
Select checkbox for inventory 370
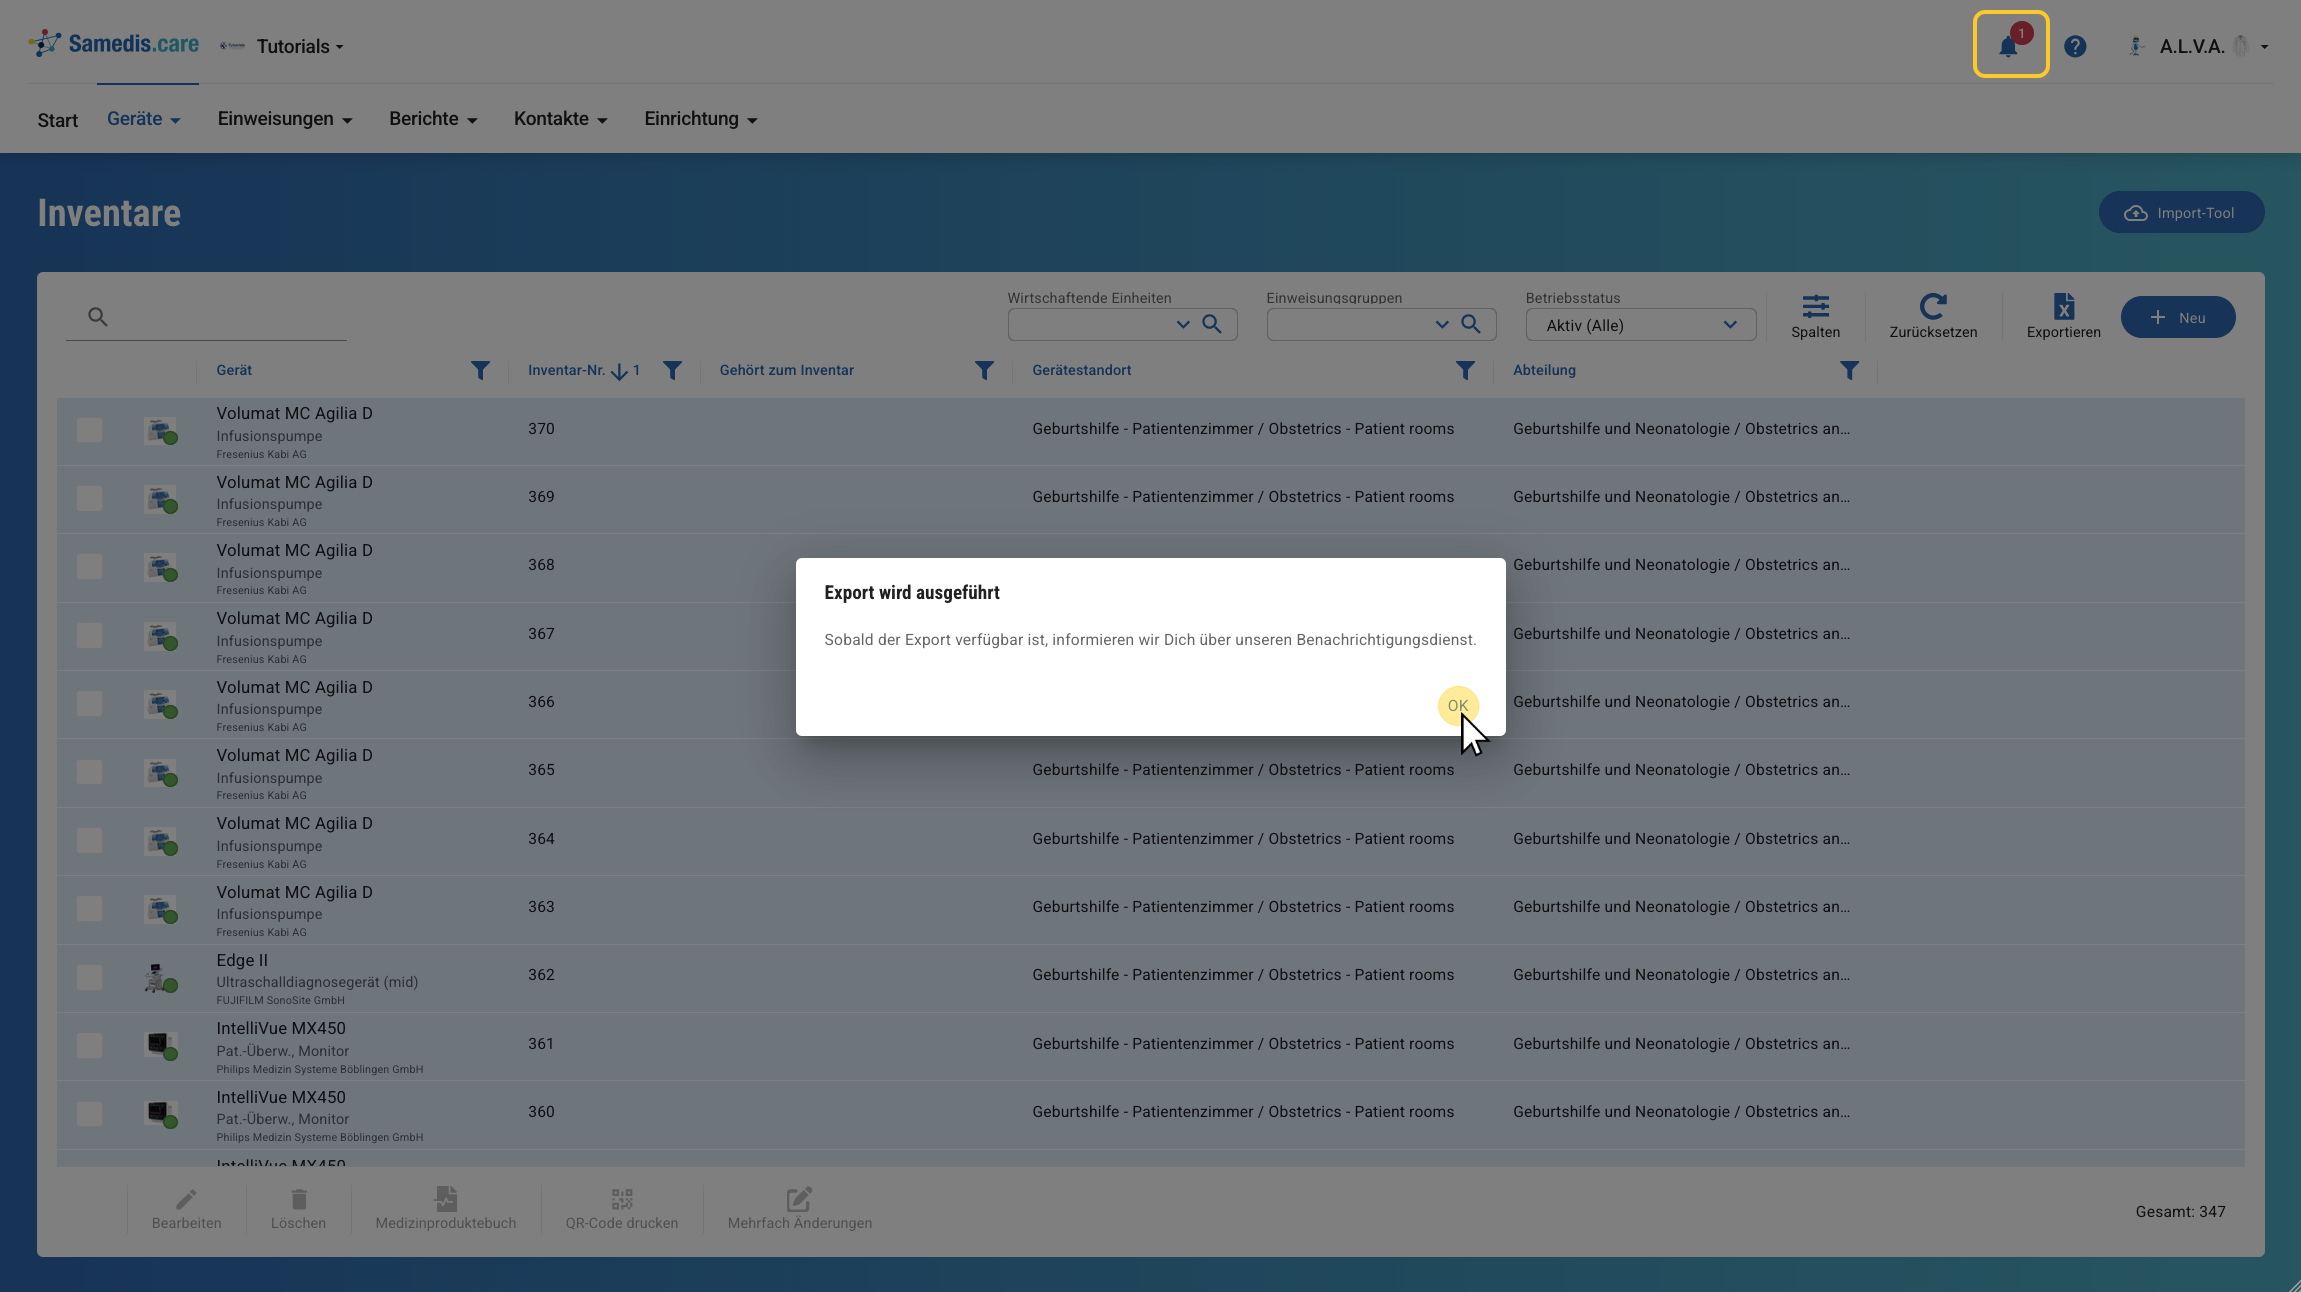(89, 430)
